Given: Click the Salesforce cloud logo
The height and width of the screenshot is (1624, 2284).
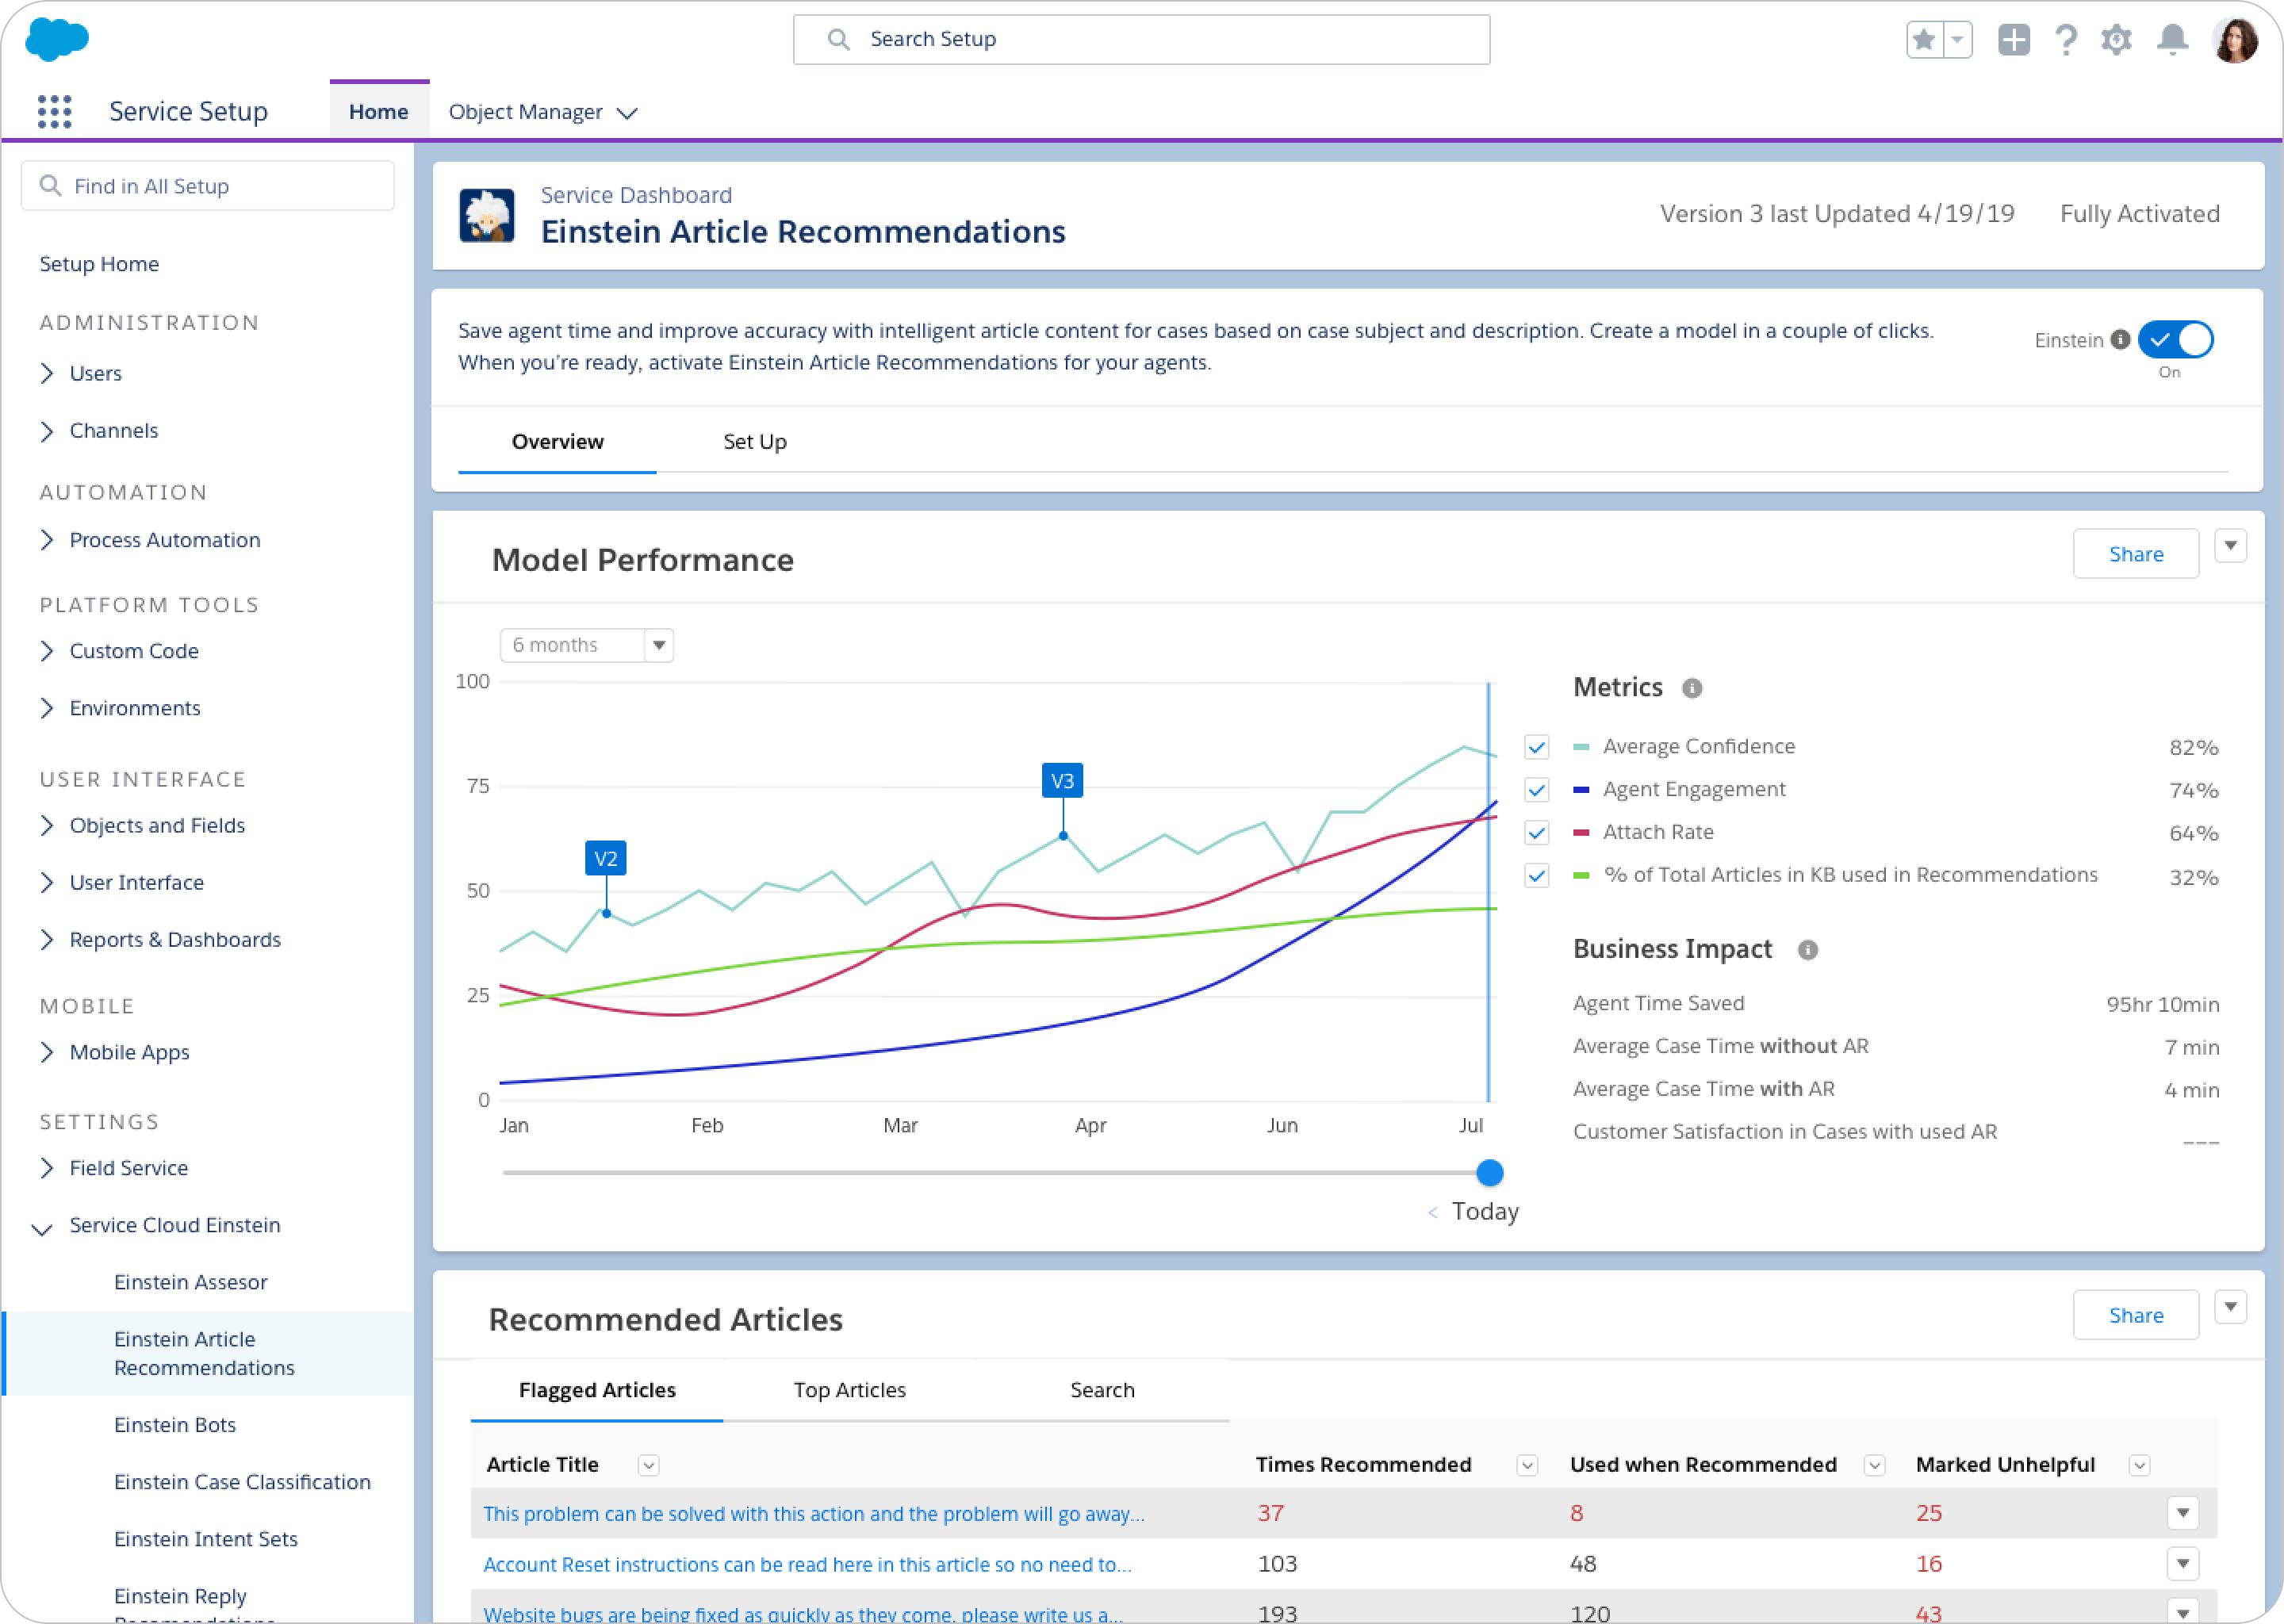Looking at the screenshot, I should point(57,40).
